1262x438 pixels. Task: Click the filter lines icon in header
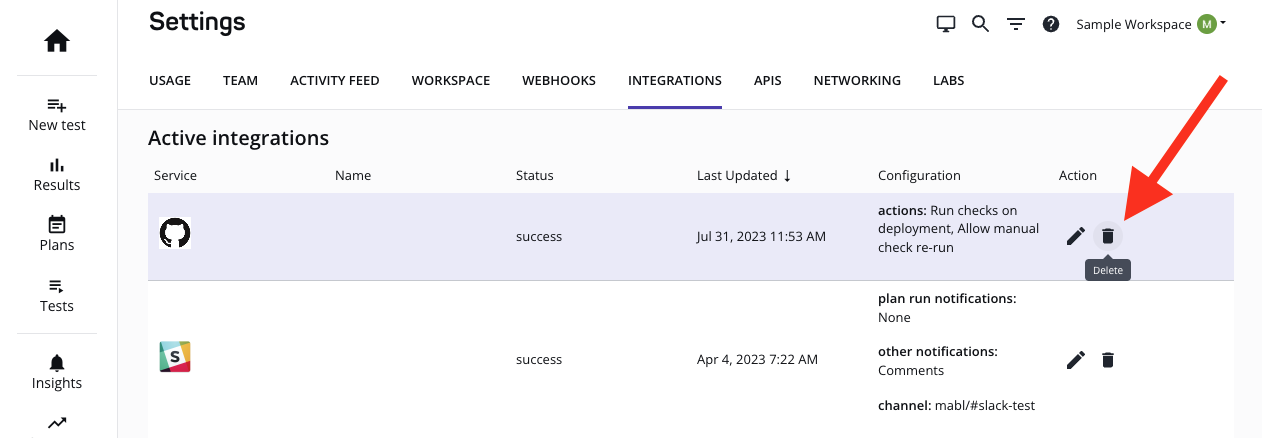1016,24
